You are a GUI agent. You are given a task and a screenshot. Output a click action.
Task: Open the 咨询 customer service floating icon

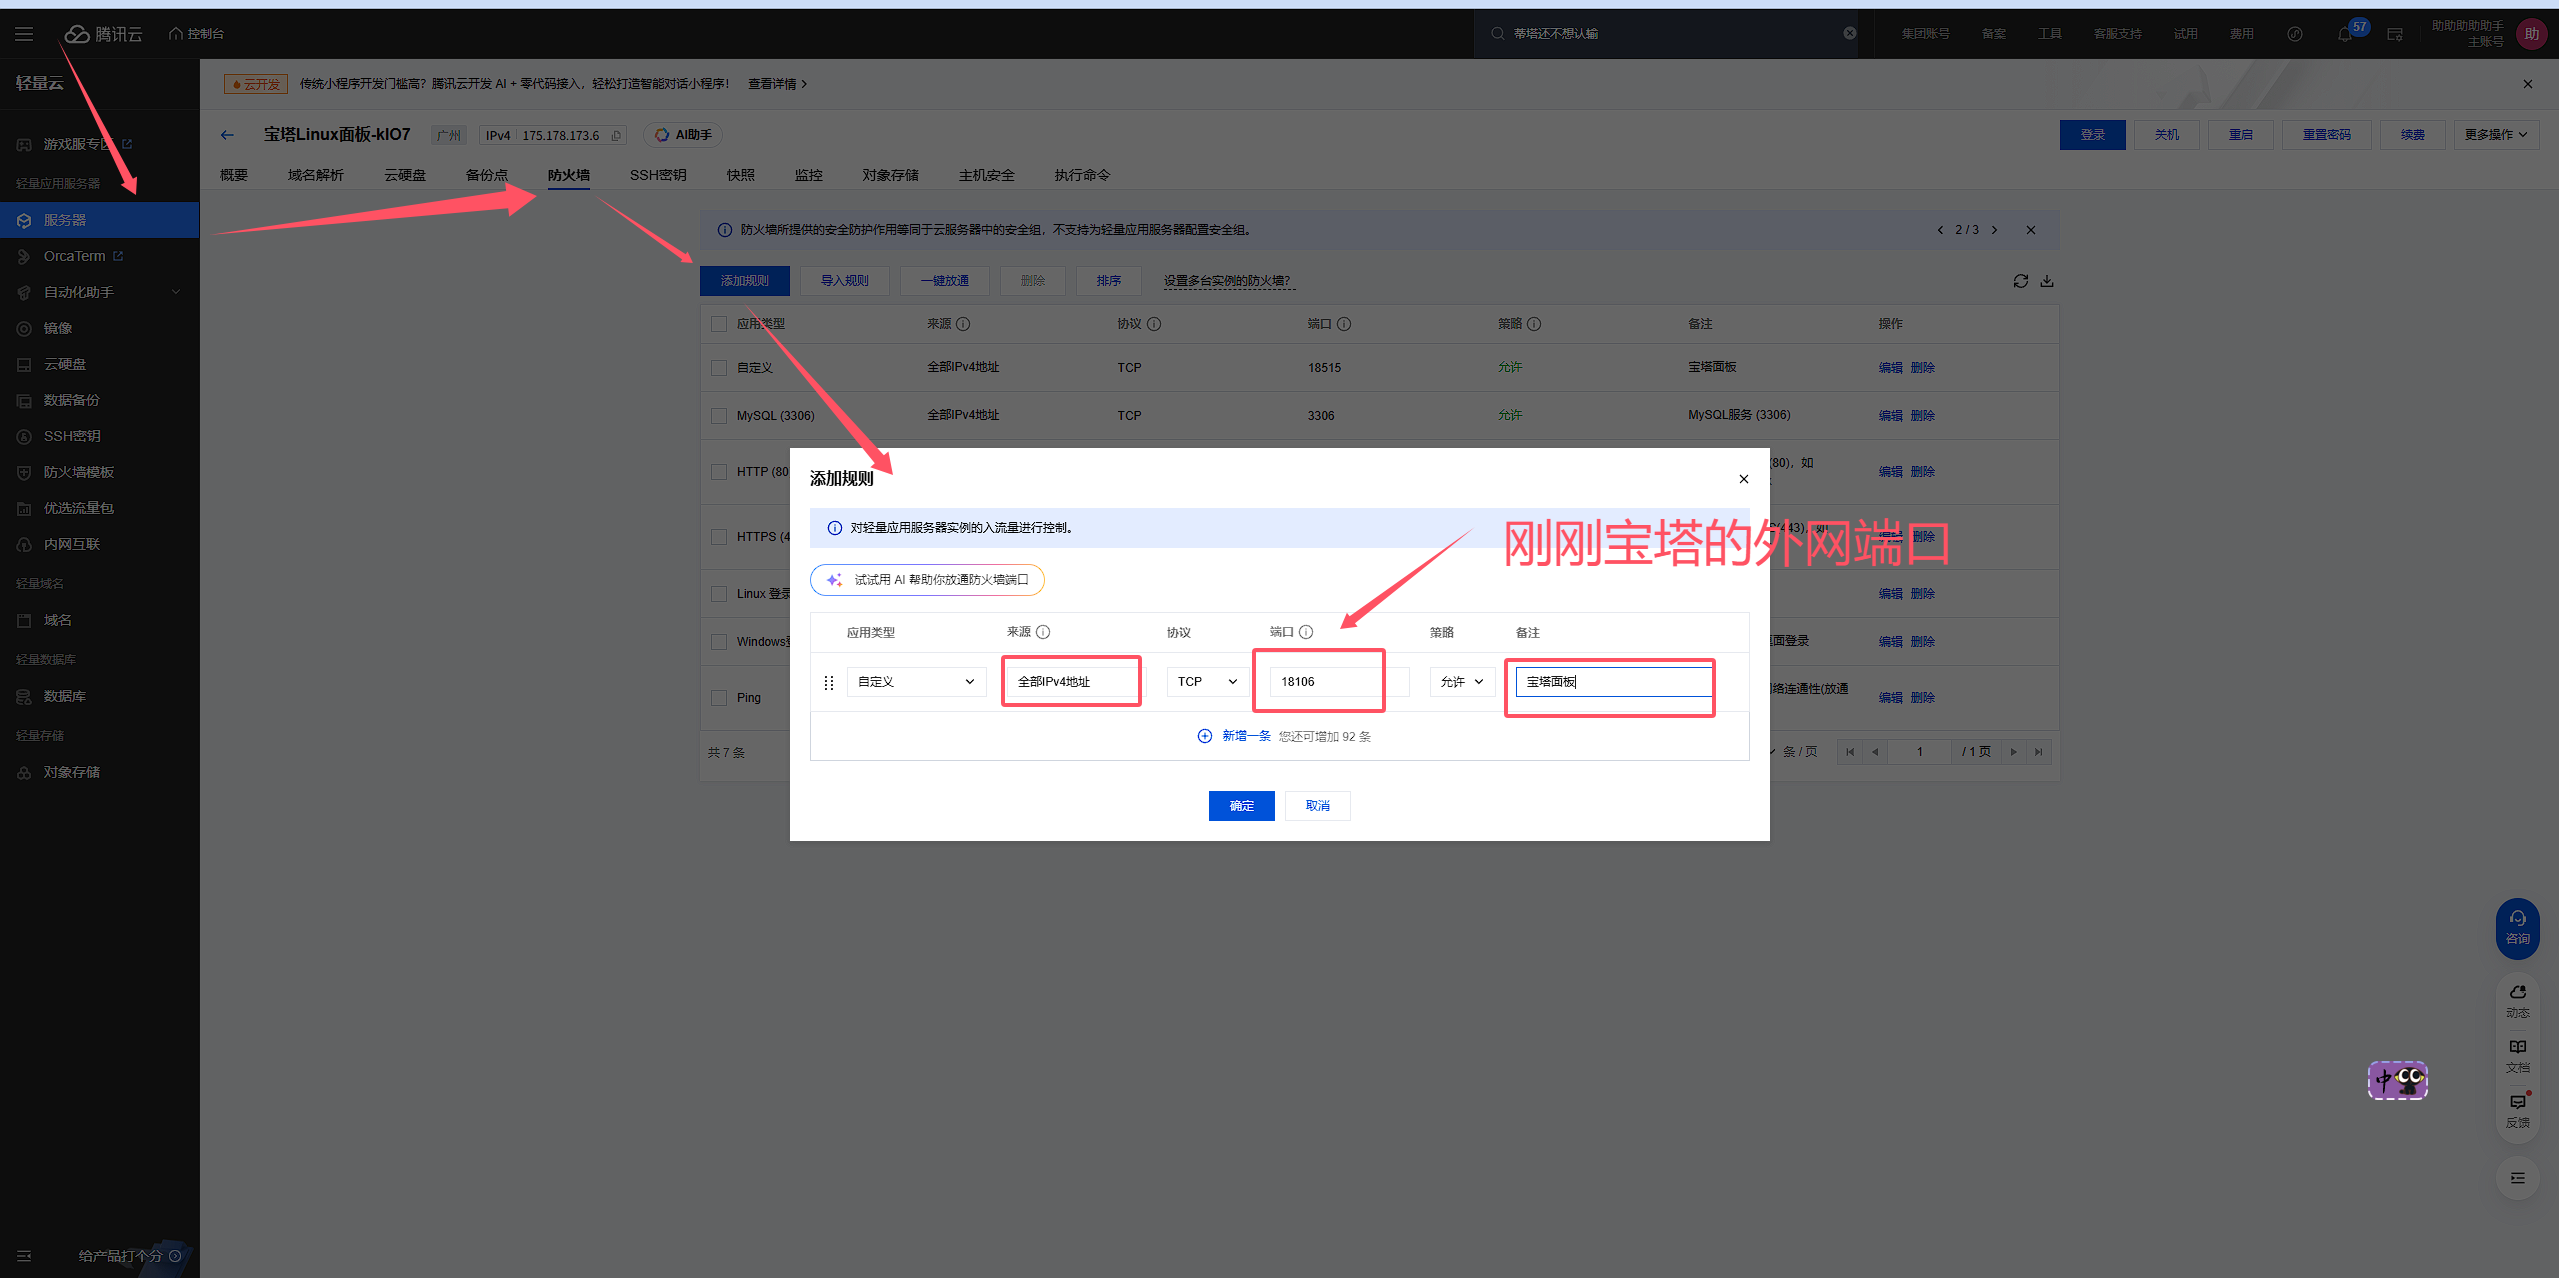tap(2517, 927)
